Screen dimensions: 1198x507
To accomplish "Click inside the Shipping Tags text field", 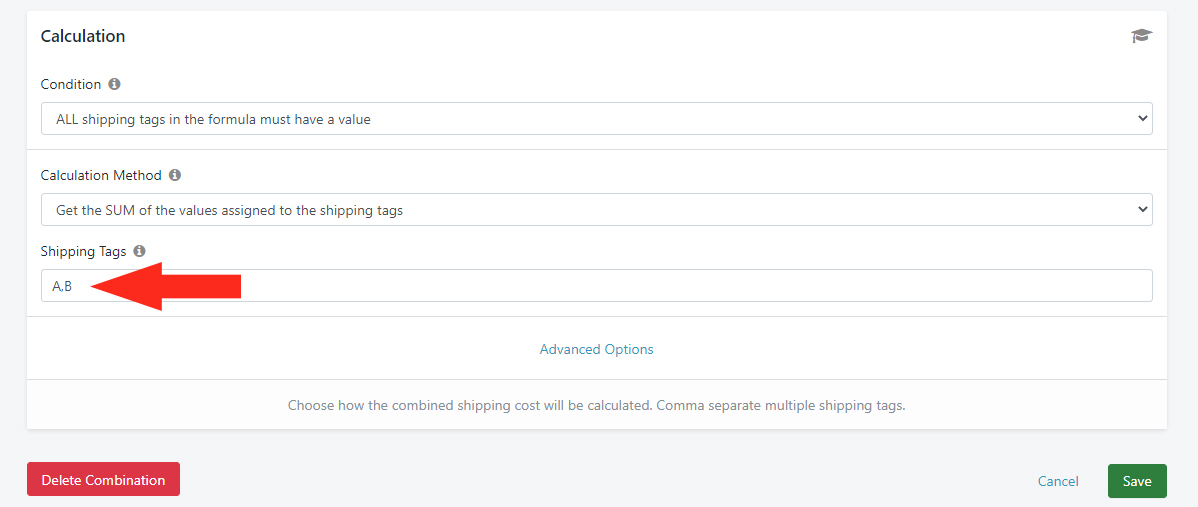I will click(597, 286).
